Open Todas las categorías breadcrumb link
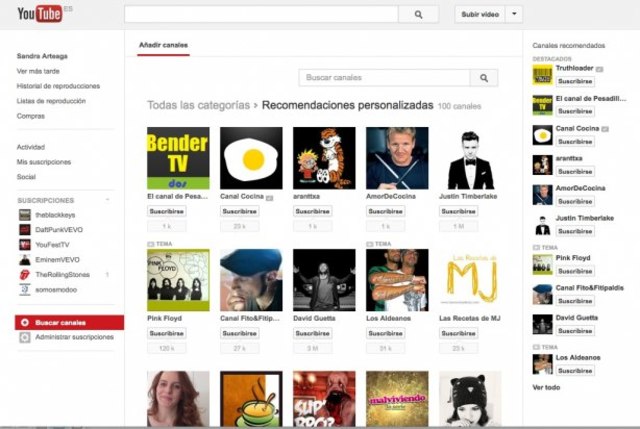 [198, 105]
